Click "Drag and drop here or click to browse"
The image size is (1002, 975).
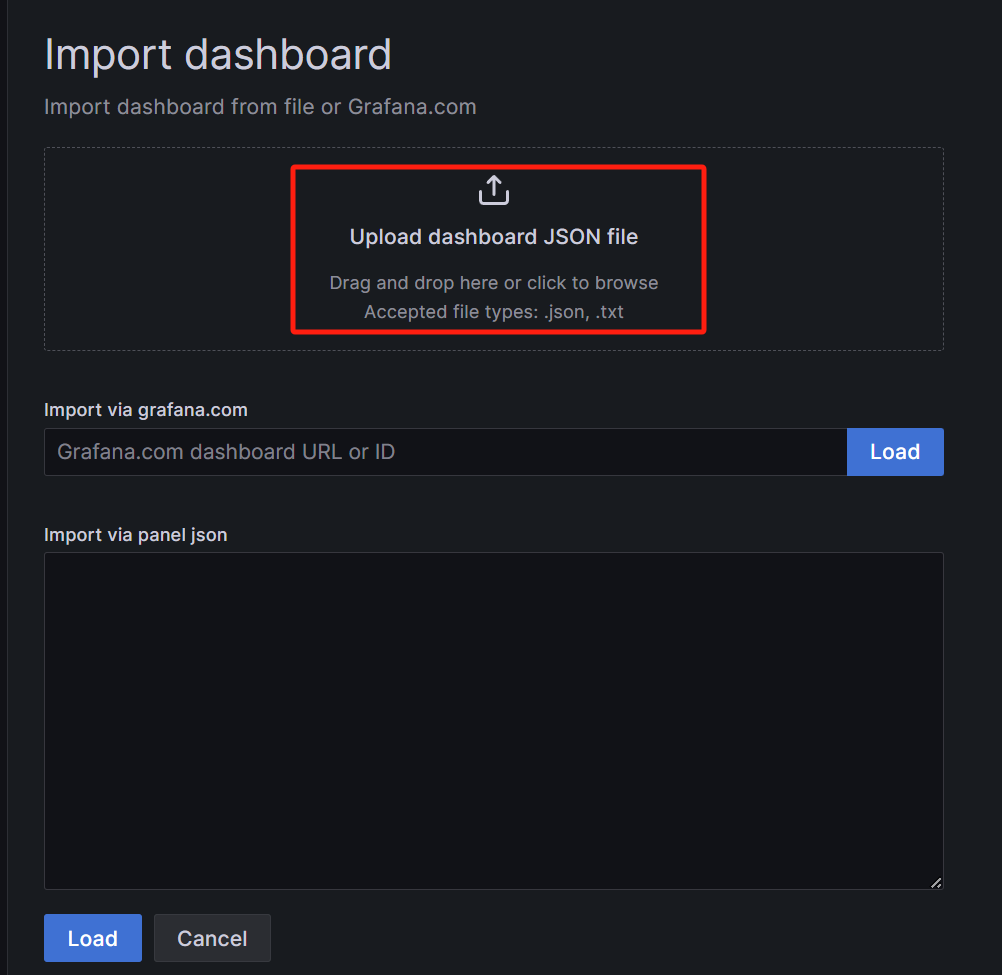pos(493,283)
